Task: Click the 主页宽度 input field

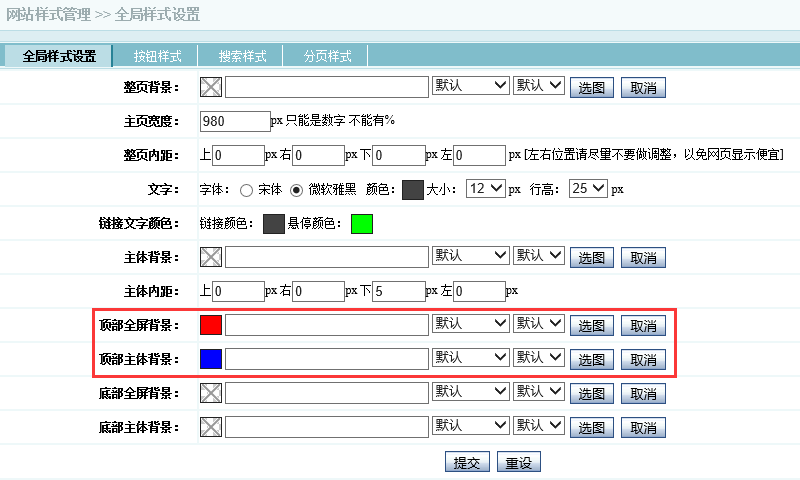Action: (235, 121)
